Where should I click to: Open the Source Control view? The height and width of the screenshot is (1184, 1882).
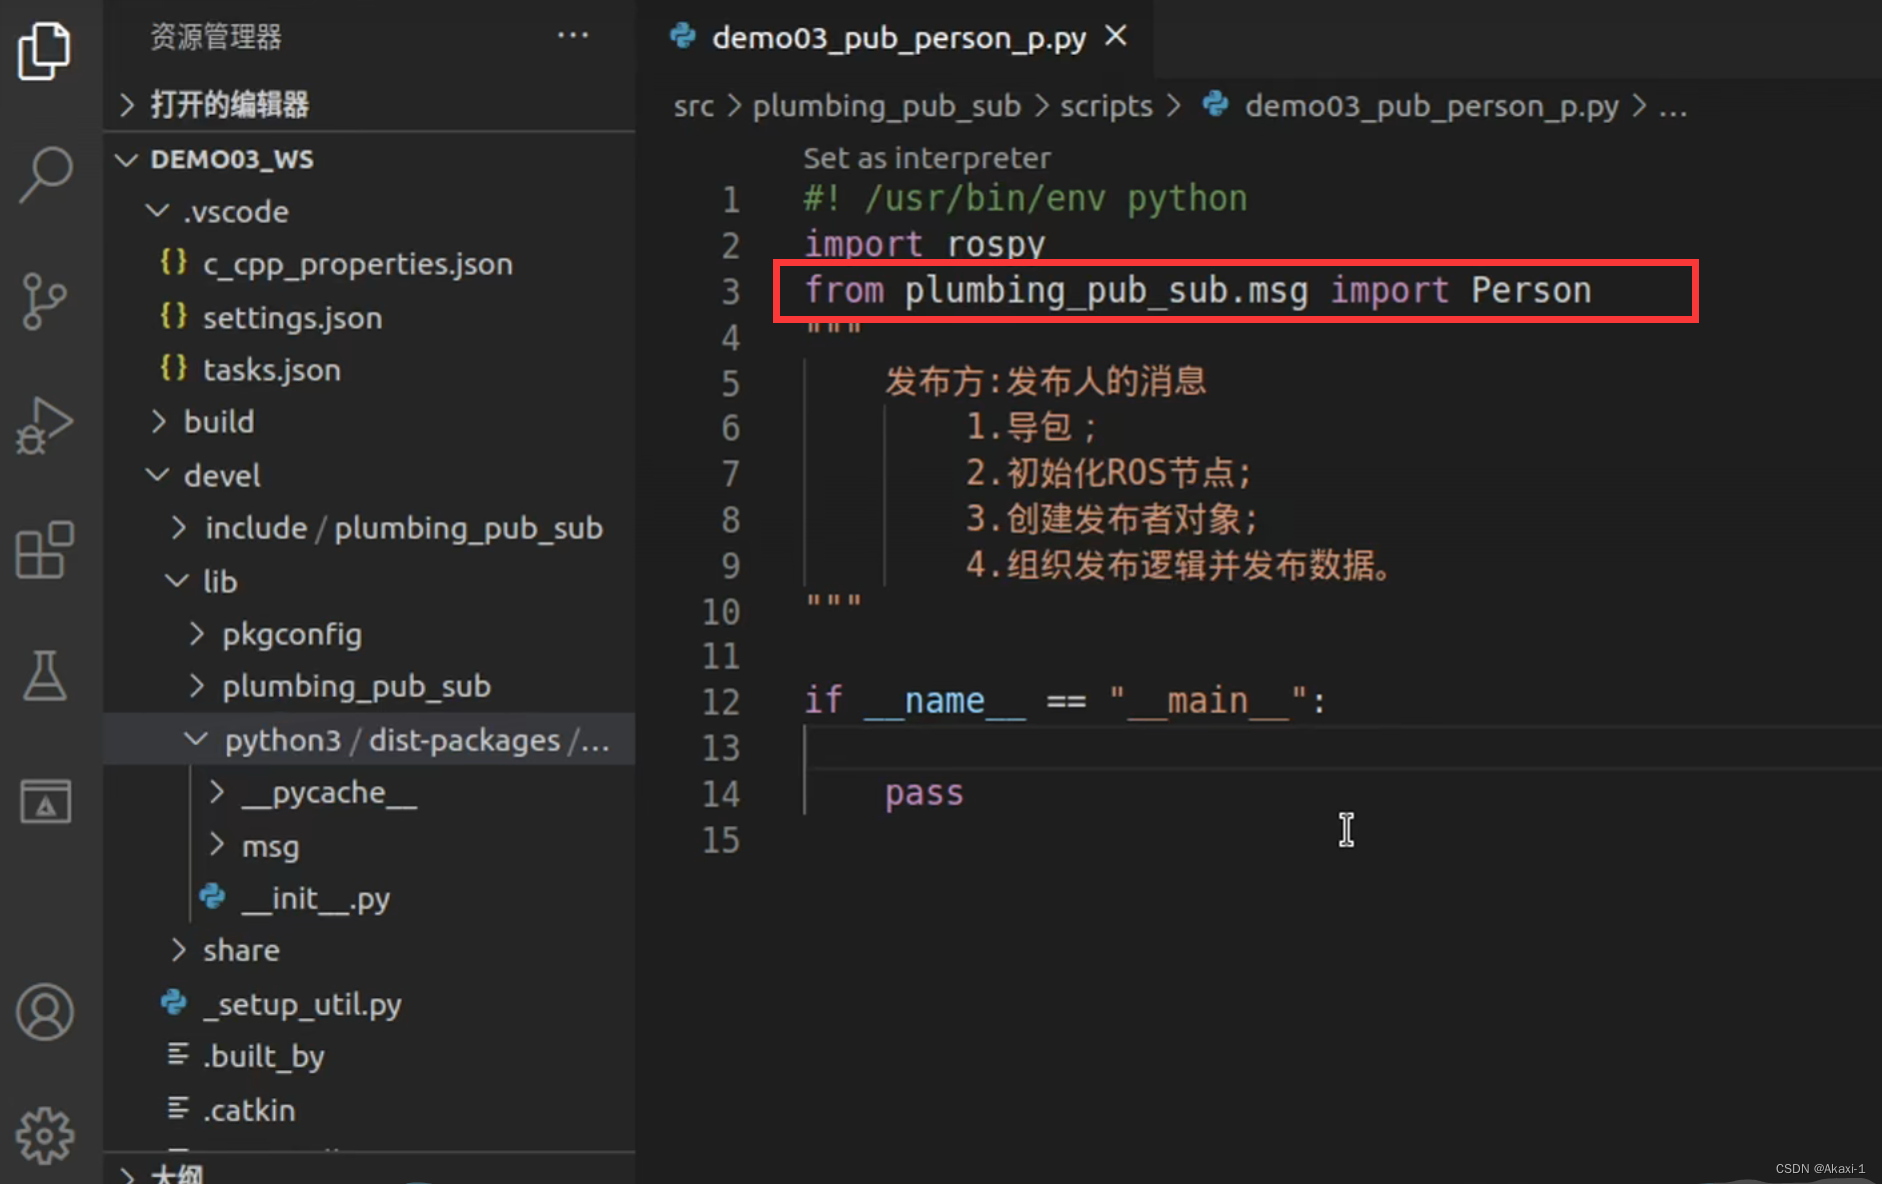(45, 300)
